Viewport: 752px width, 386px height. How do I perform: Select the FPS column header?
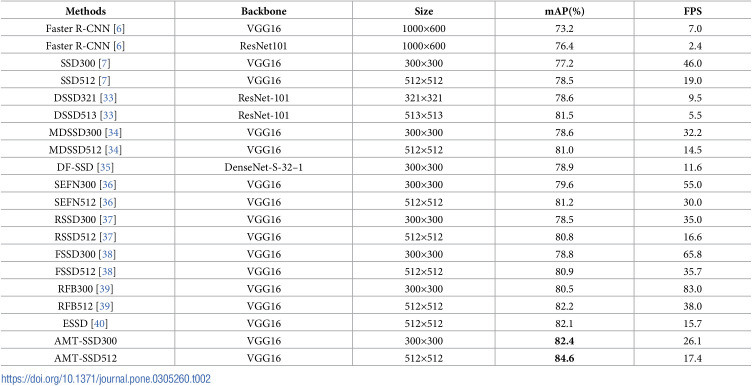693,11
